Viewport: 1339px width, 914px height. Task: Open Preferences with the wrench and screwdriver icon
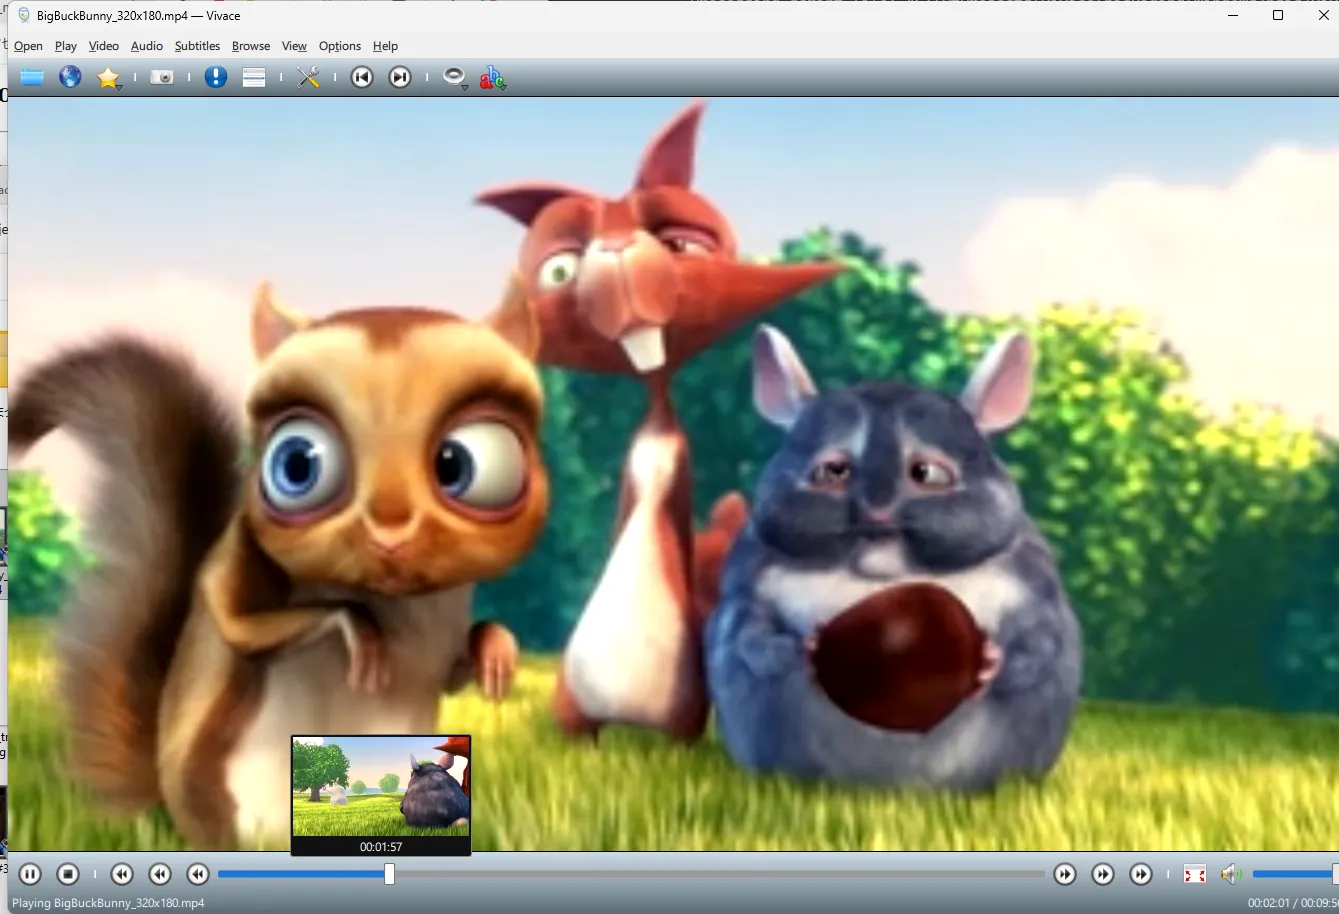pyautogui.click(x=308, y=77)
